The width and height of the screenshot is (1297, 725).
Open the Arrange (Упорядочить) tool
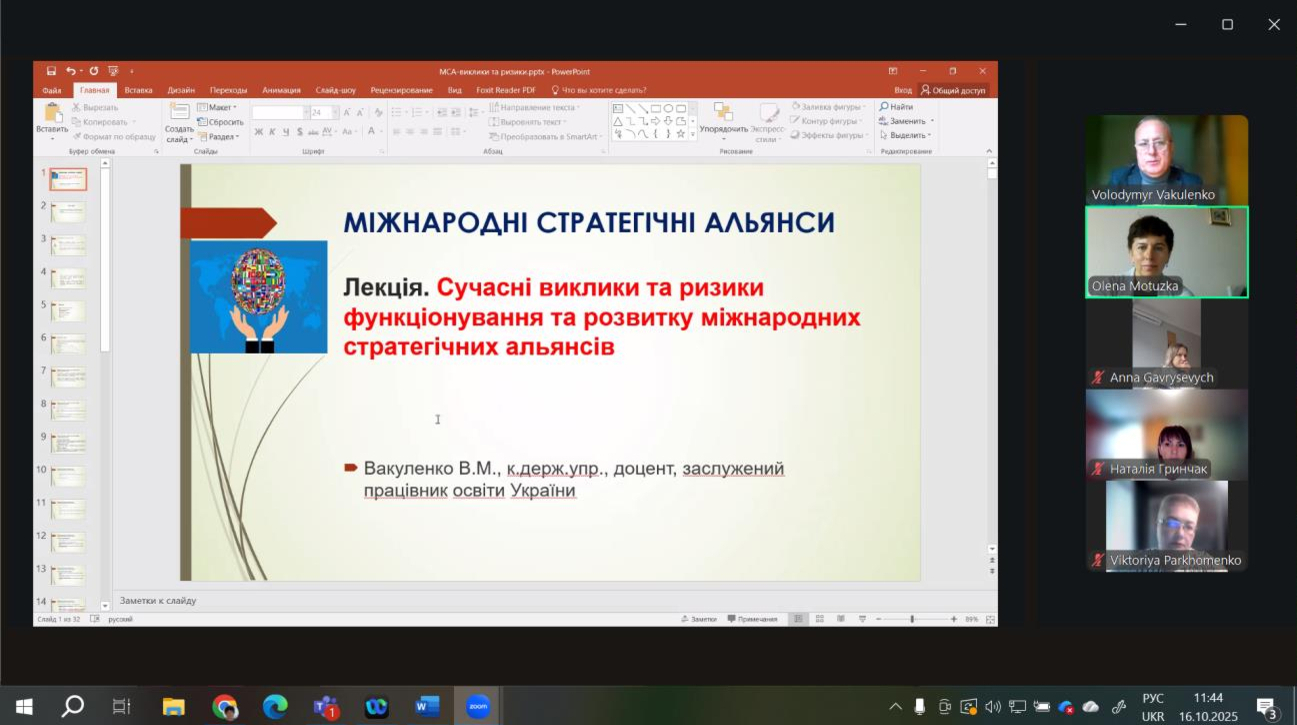coord(723,118)
